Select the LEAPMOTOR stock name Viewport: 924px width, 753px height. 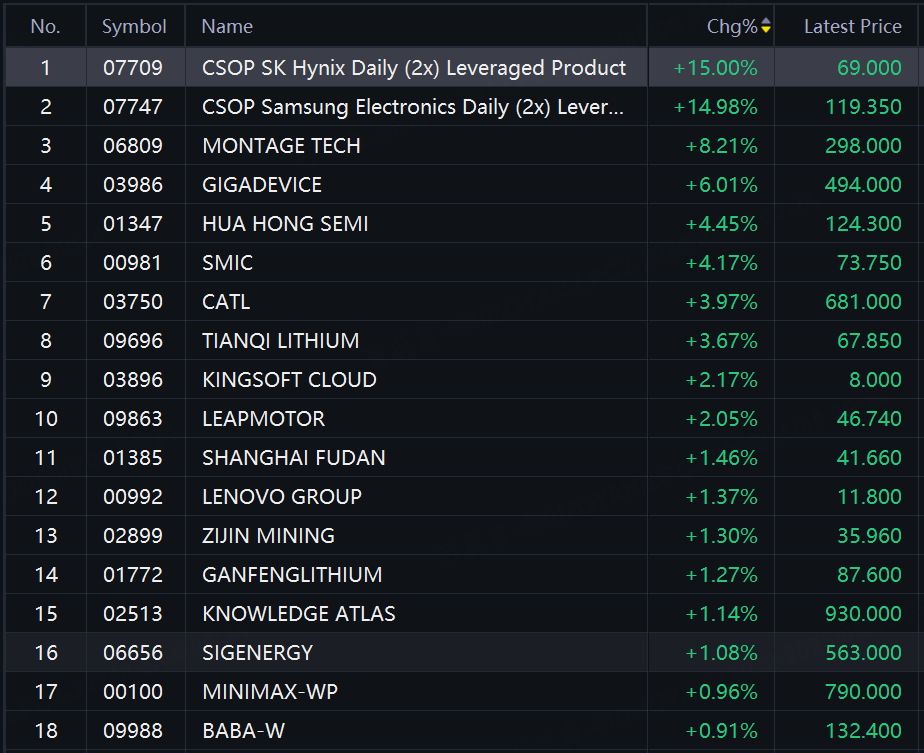(x=263, y=418)
